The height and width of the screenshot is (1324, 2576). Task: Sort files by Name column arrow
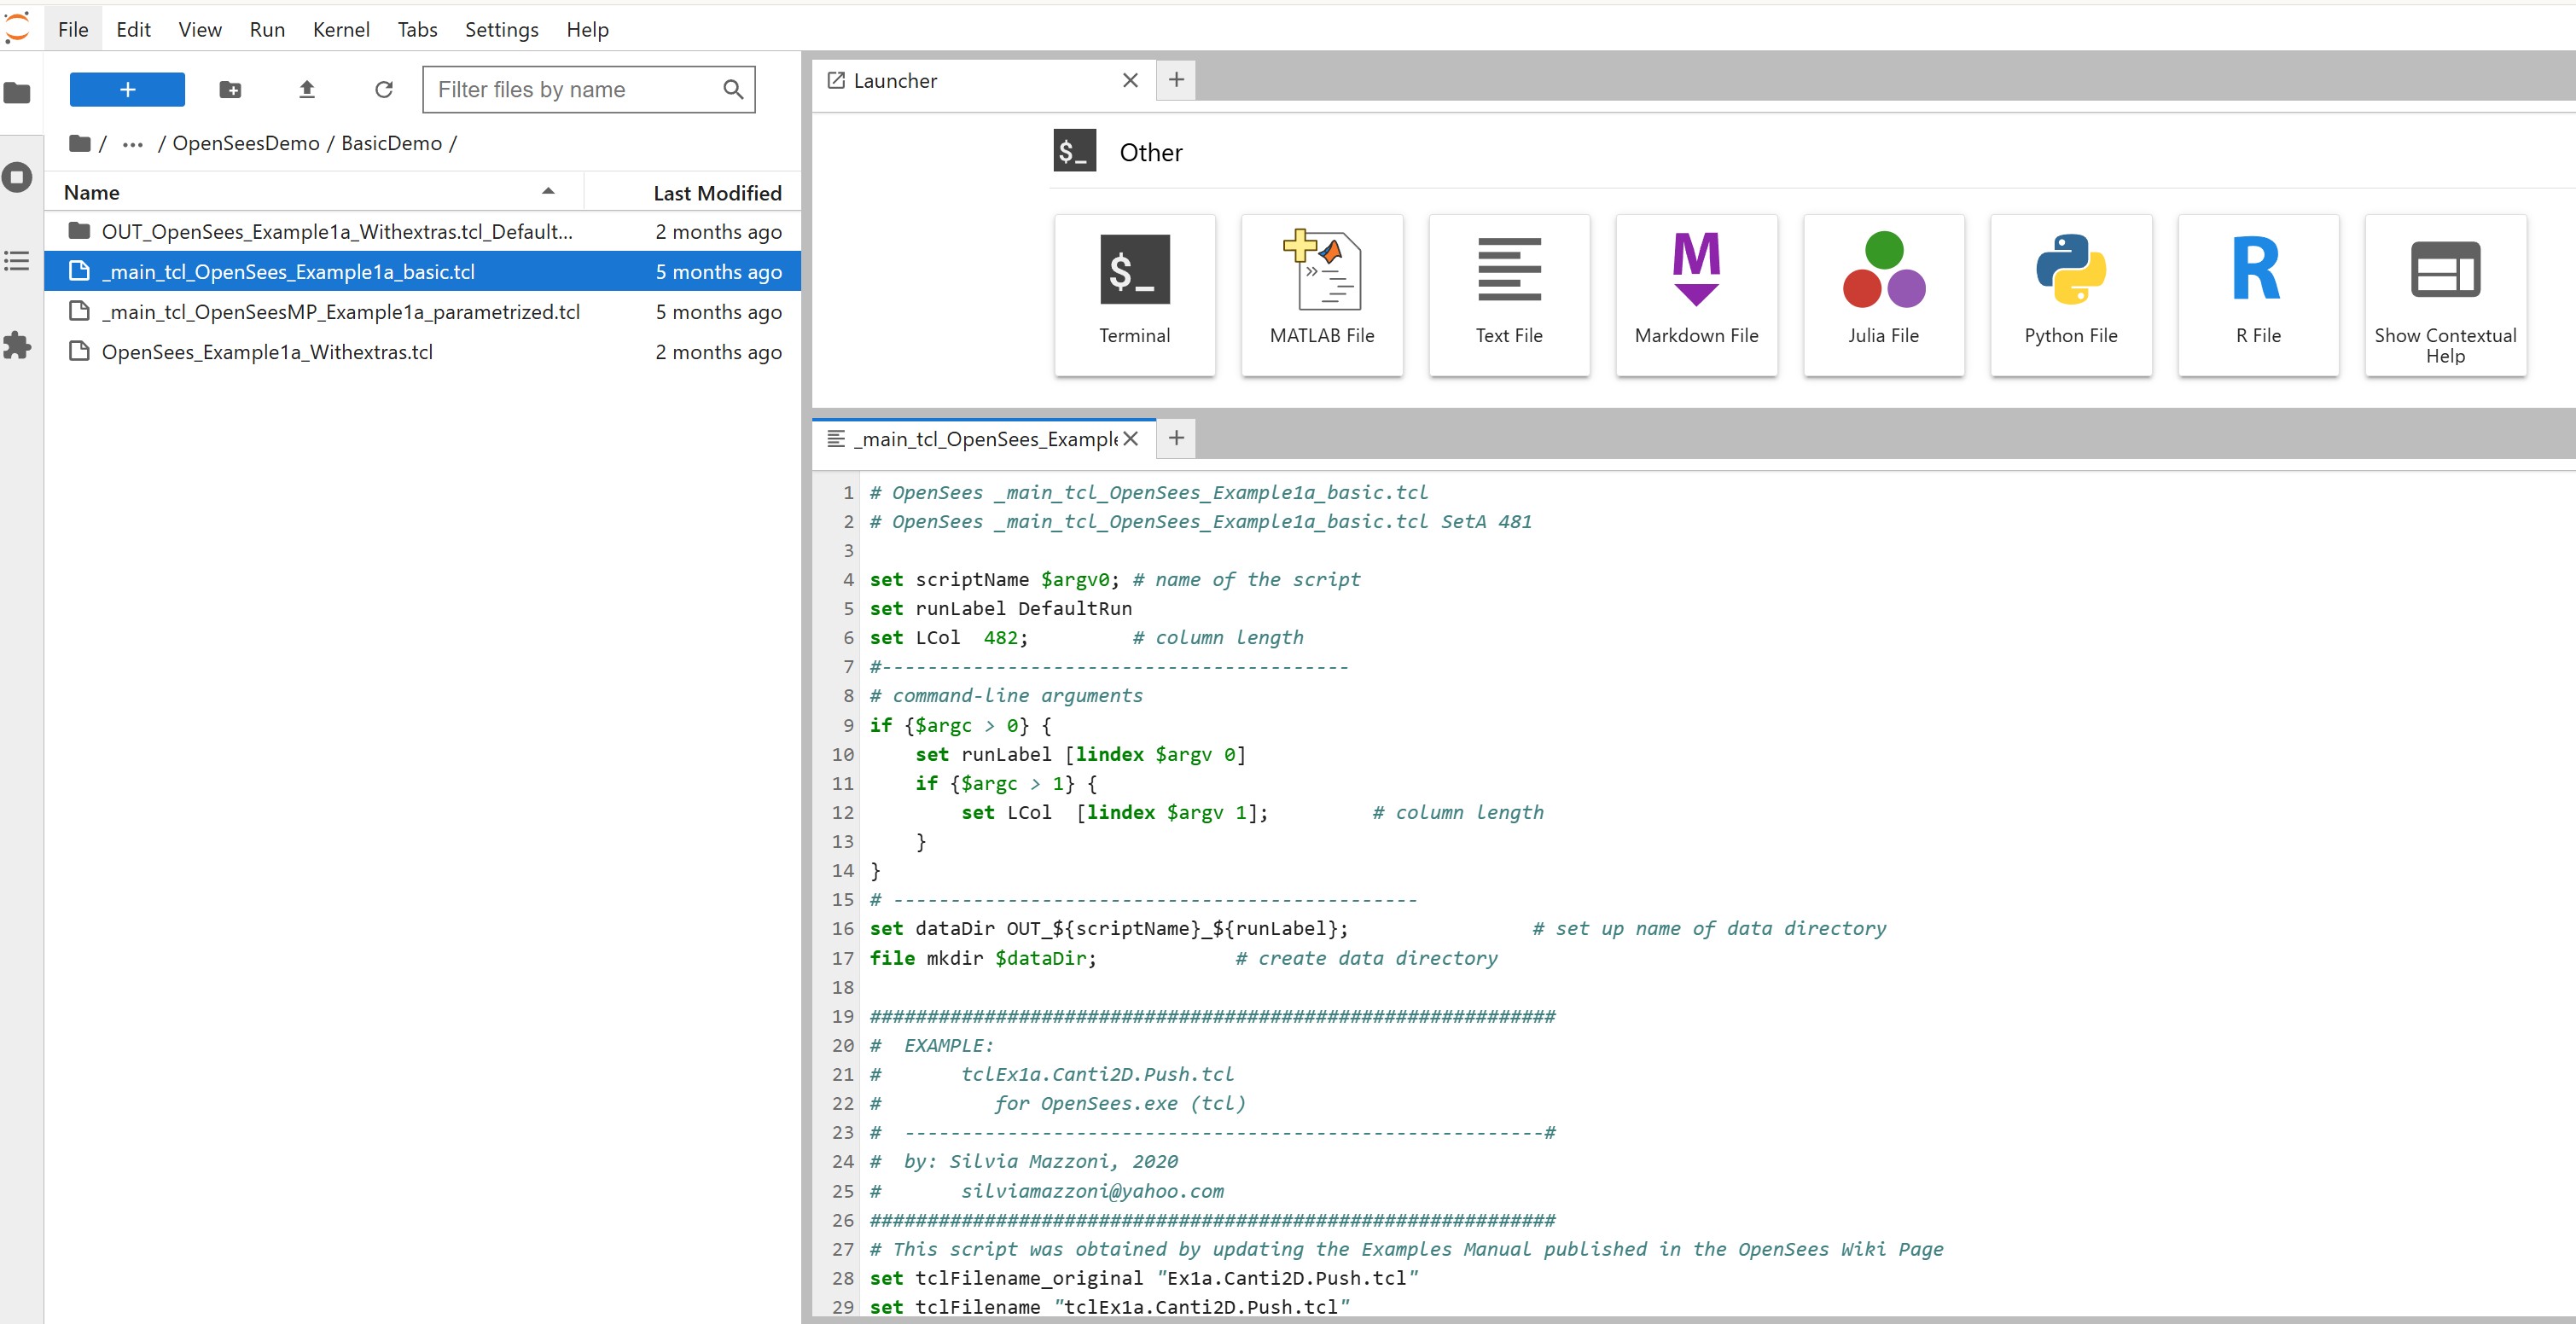pyautogui.click(x=548, y=192)
